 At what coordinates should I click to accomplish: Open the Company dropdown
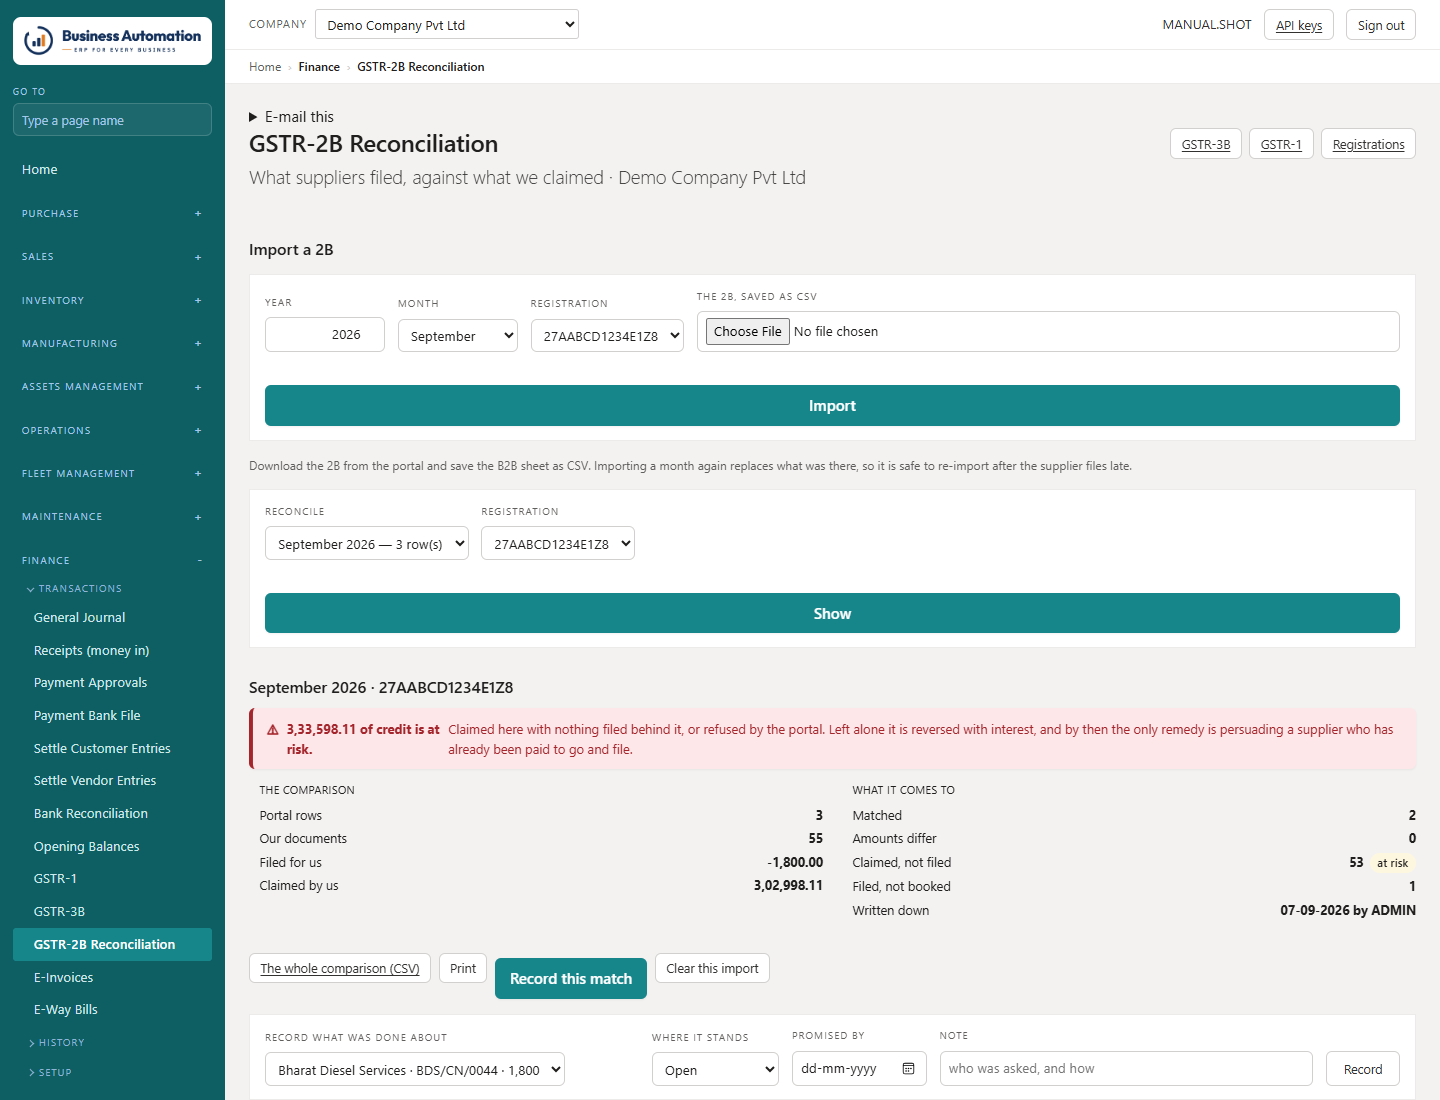click(x=447, y=25)
